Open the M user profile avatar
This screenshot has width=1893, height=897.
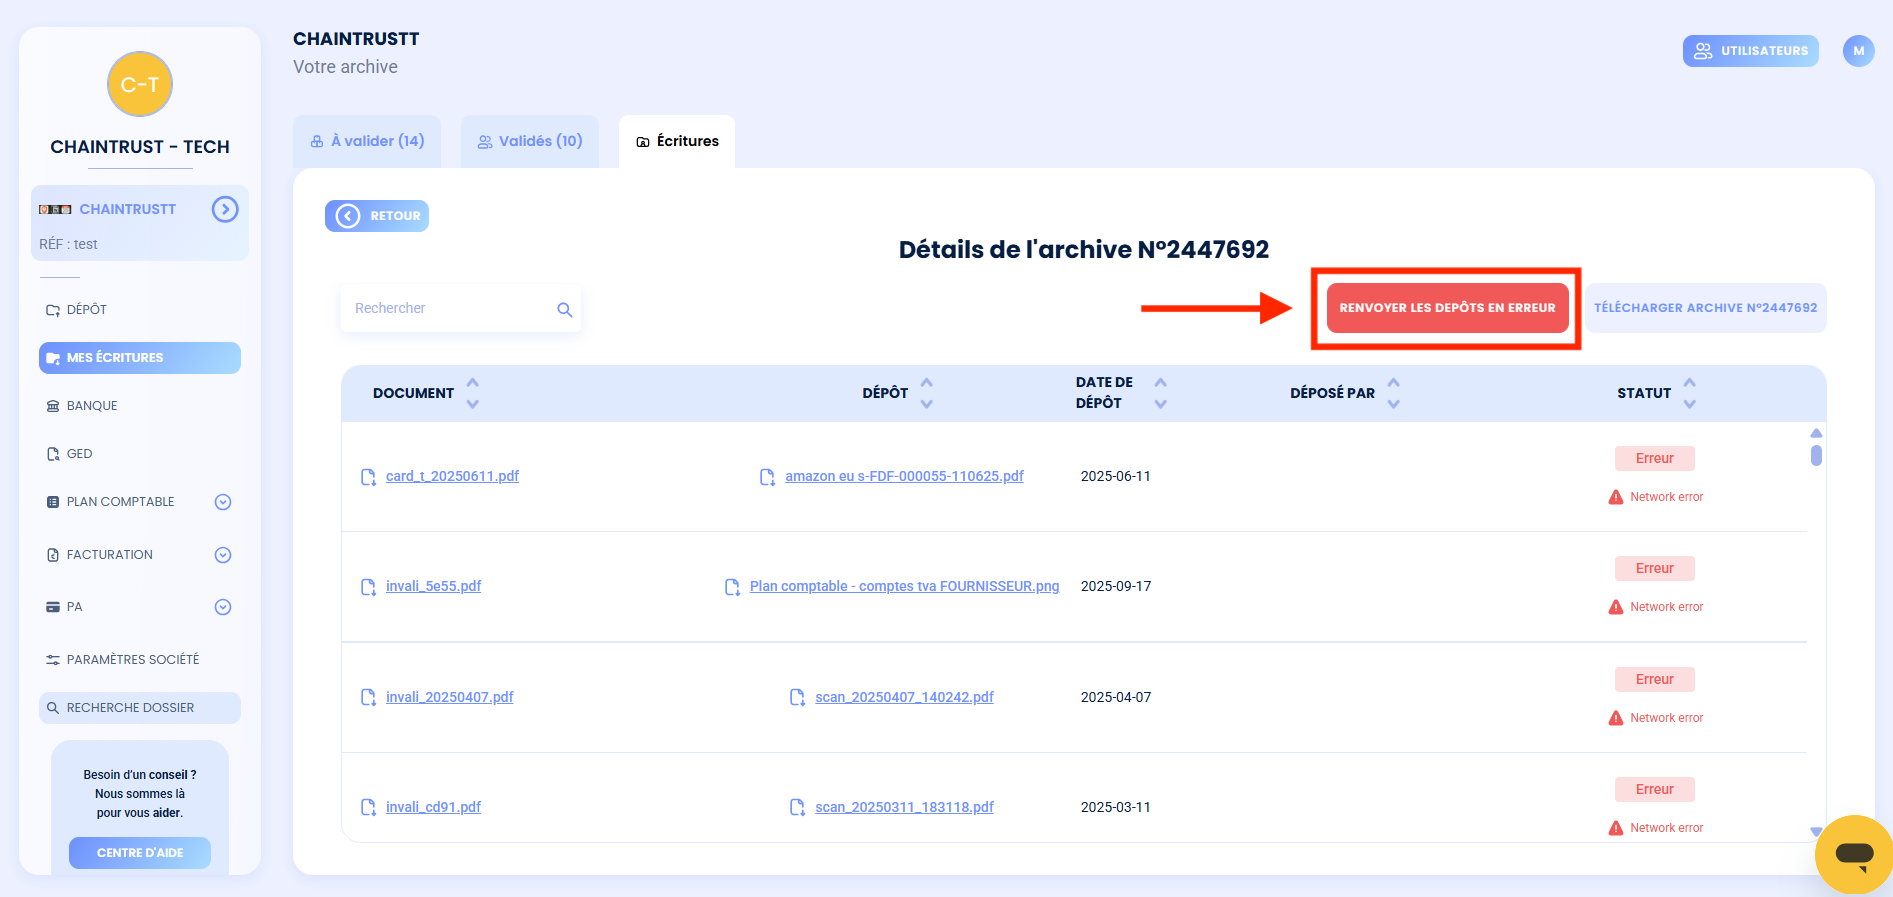pyautogui.click(x=1859, y=51)
